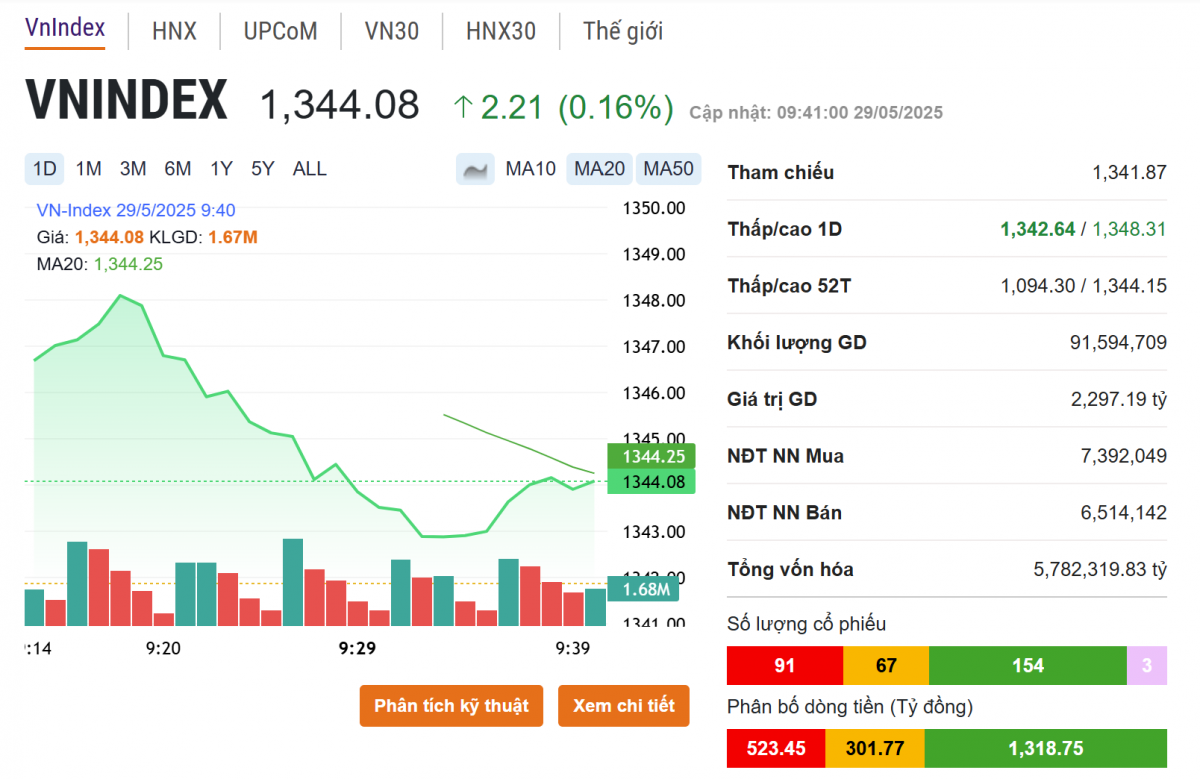1200x779 pixels.
Task: Click the Cập nhật timestamp text
Action: (x=816, y=113)
